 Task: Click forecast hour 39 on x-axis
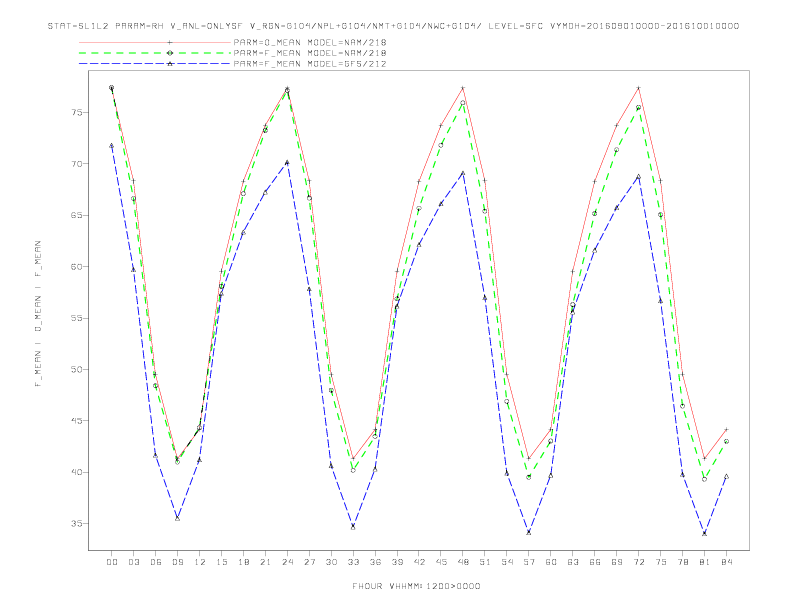point(398,562)
